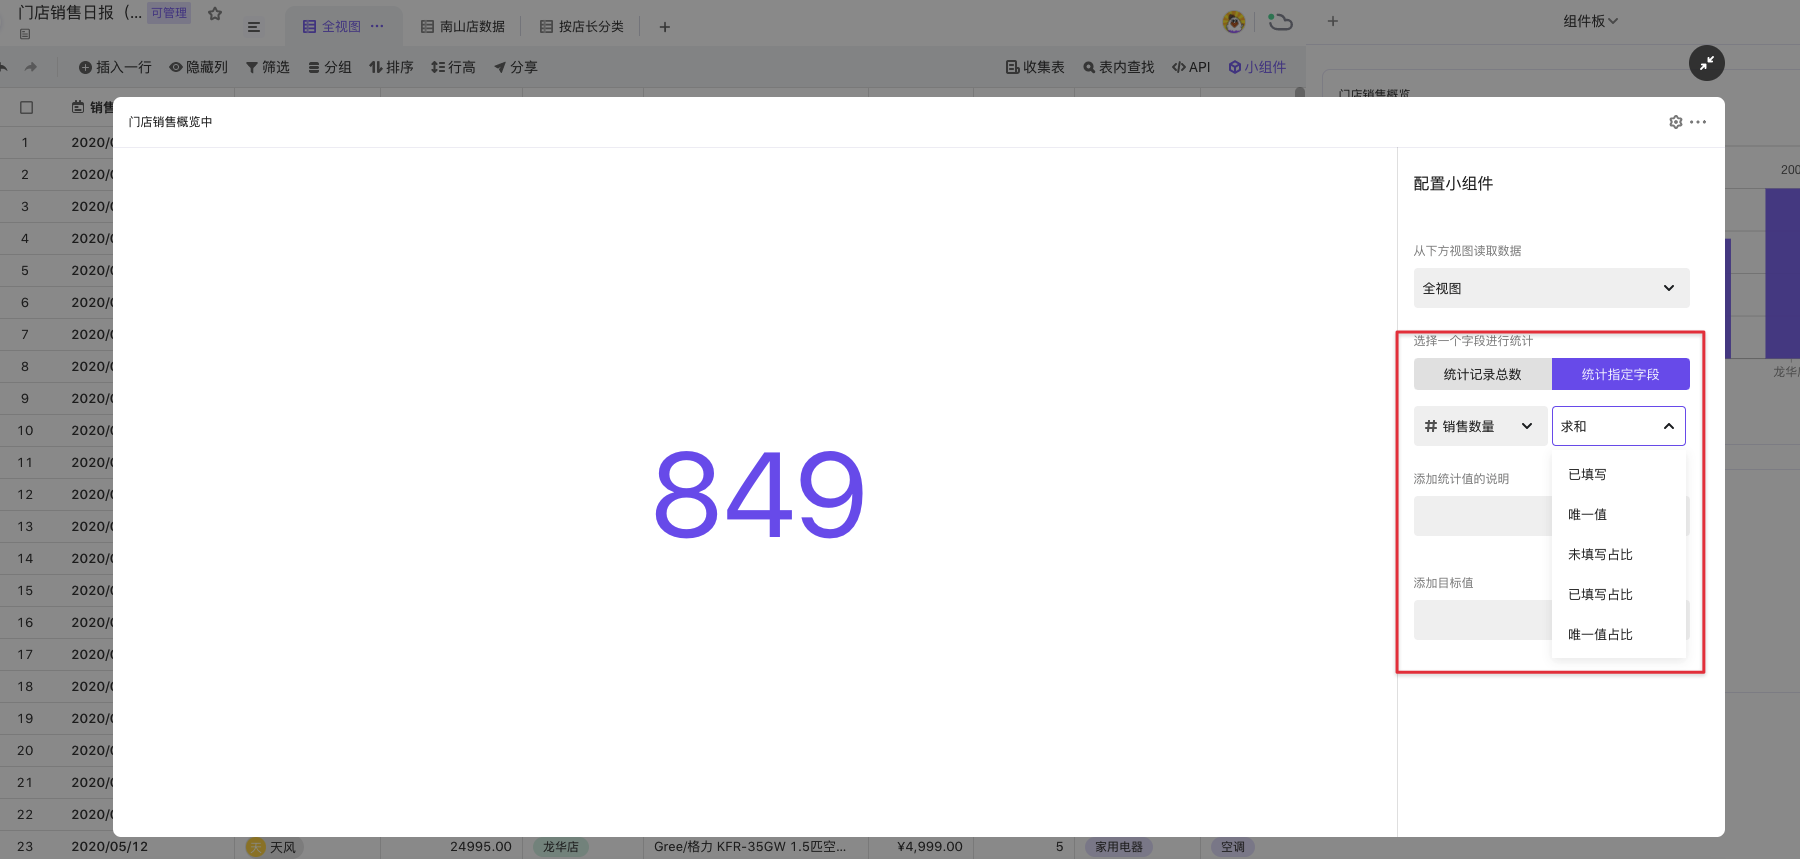Open the cloud sync status icon

click(x=1280, y=21)
